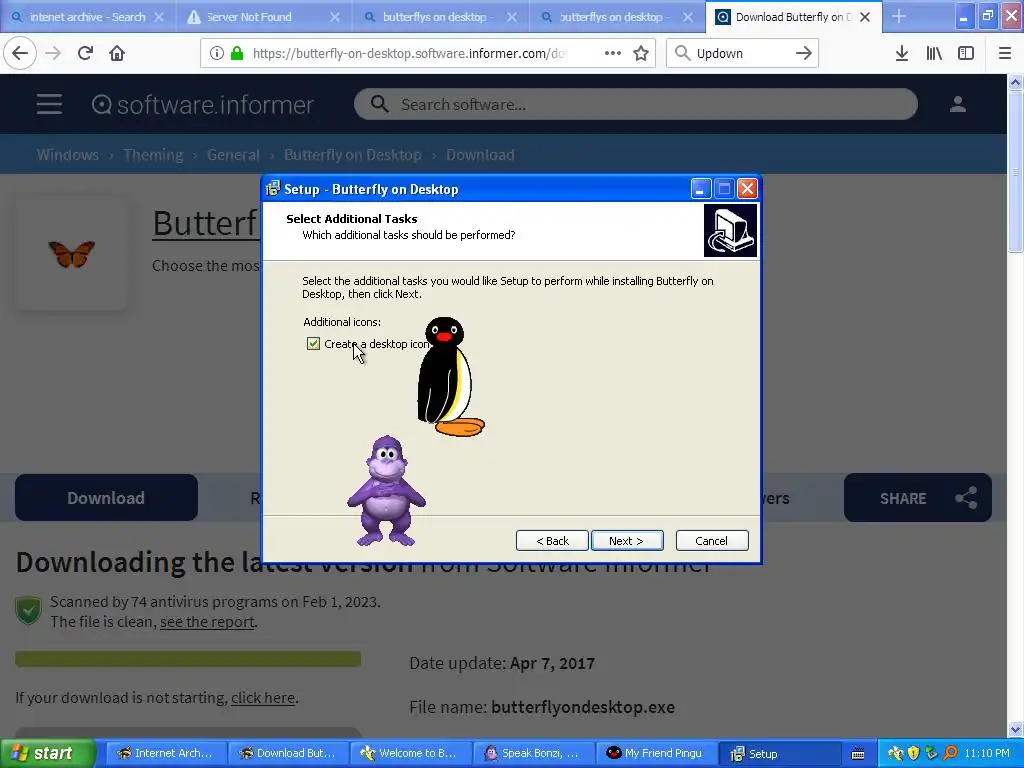Switch to Welcome to B... taskbar item

click(410, 753)
